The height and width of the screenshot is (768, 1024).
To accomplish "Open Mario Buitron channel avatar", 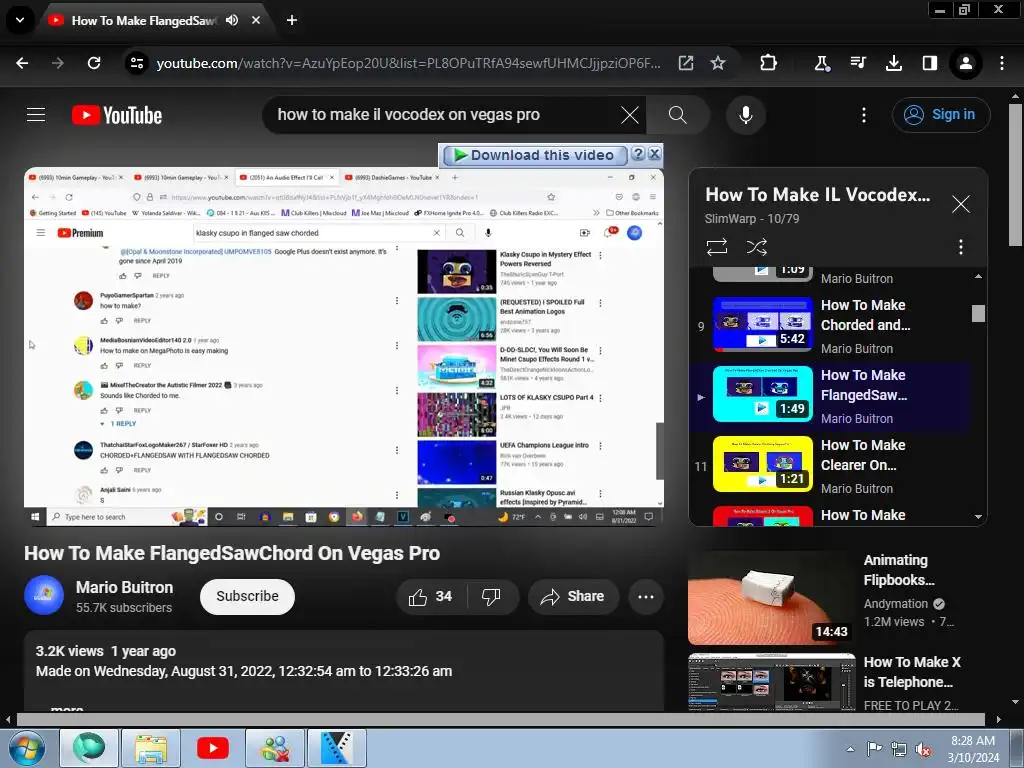I will [44, 595].
